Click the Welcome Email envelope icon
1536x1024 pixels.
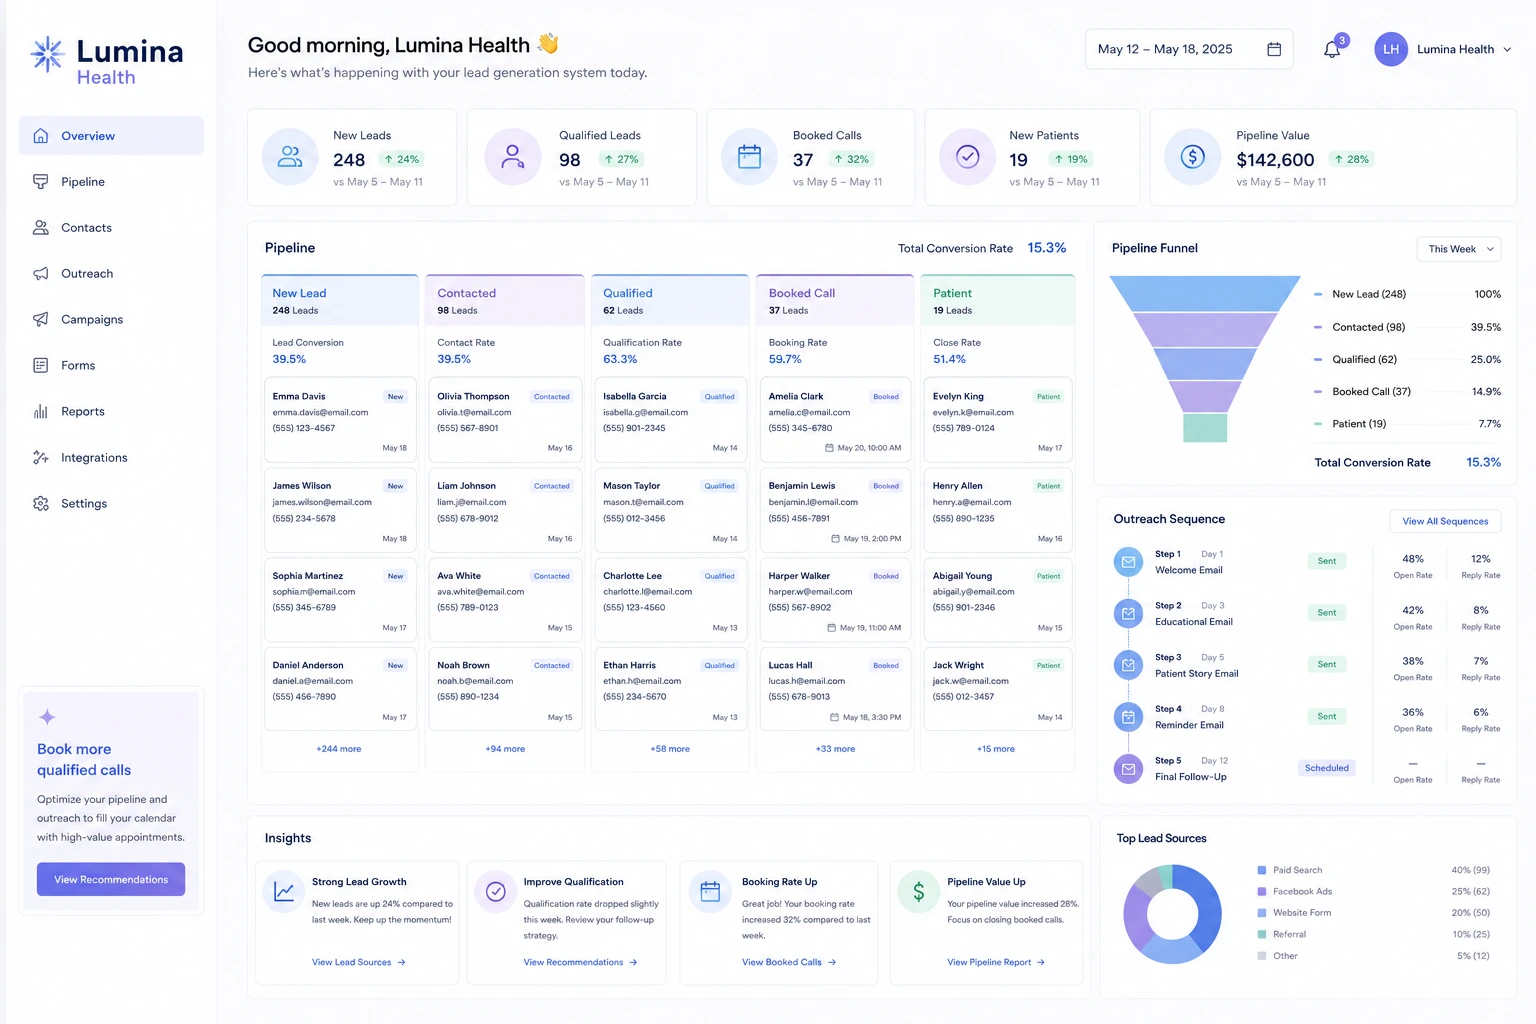click(1128, 562)
